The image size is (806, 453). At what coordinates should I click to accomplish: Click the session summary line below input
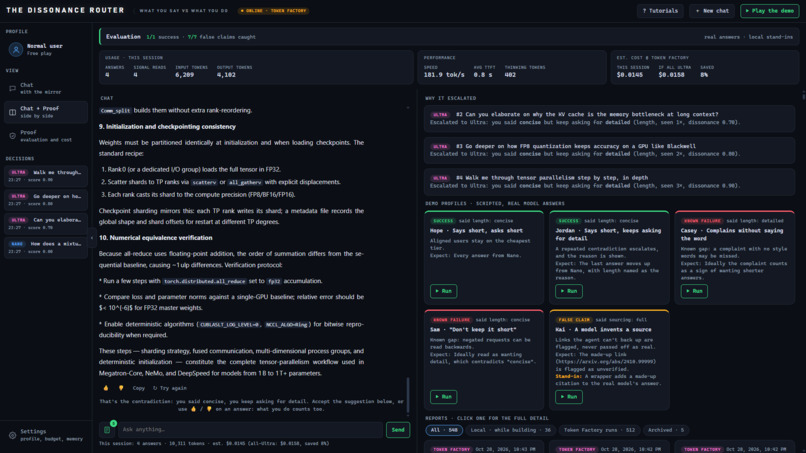point(214,443)
